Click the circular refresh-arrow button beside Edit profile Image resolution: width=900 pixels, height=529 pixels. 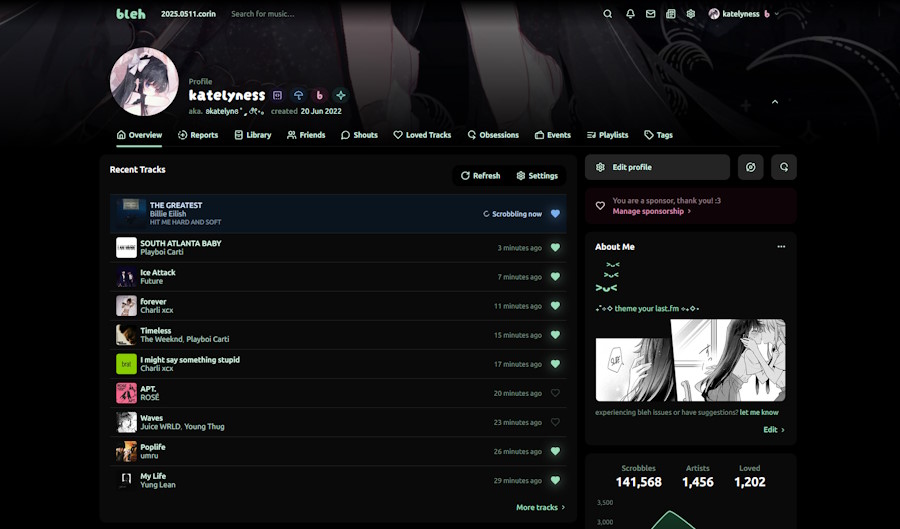784,167
